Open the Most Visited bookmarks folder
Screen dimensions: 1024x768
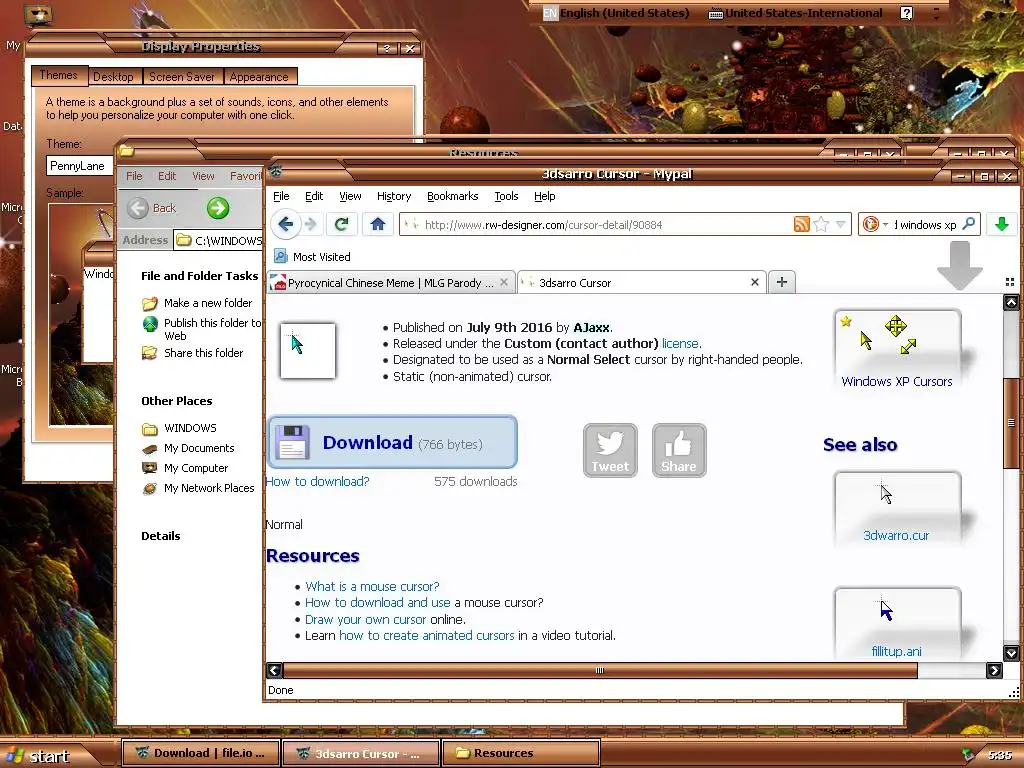(312, 257)
